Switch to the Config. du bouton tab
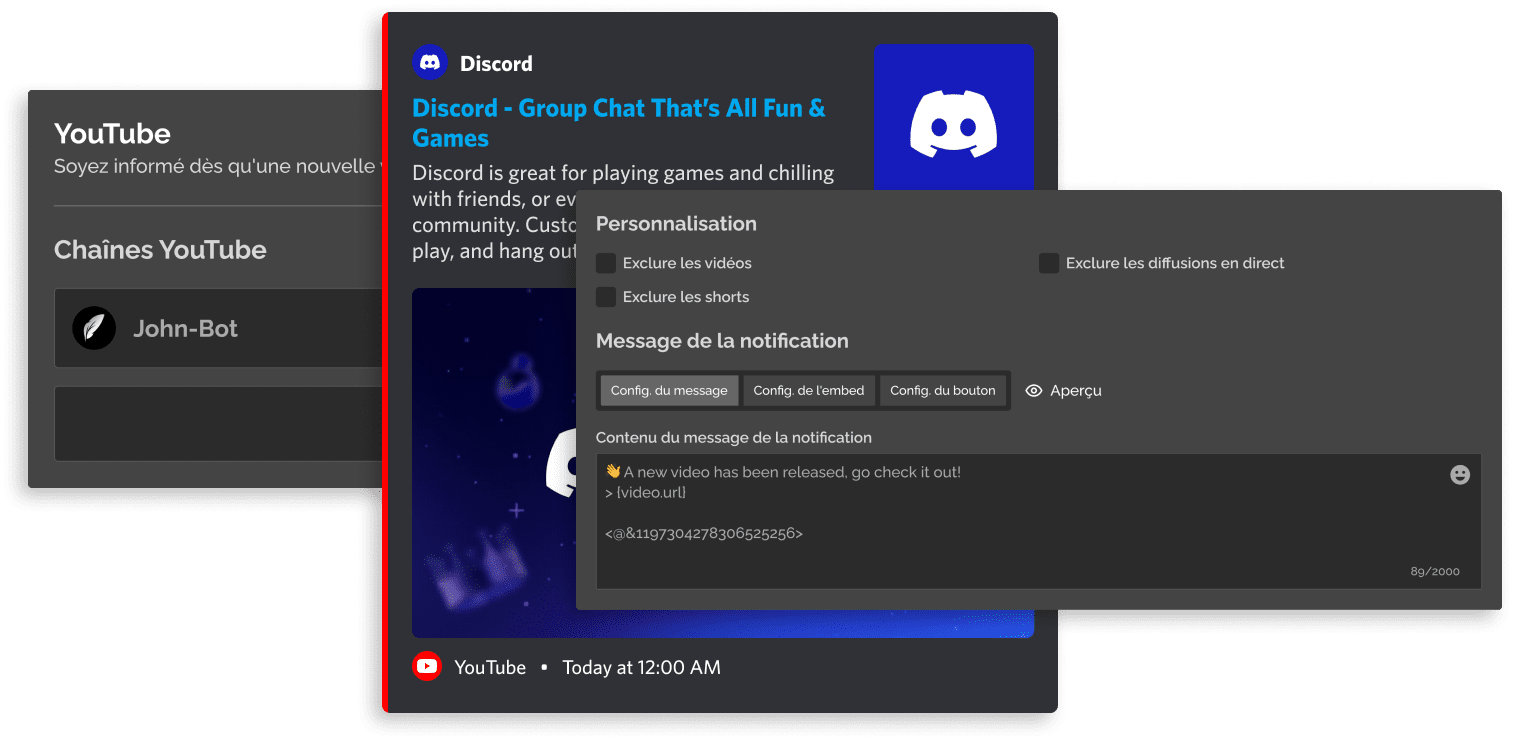The image size is (1514, 741). point(943,391)
